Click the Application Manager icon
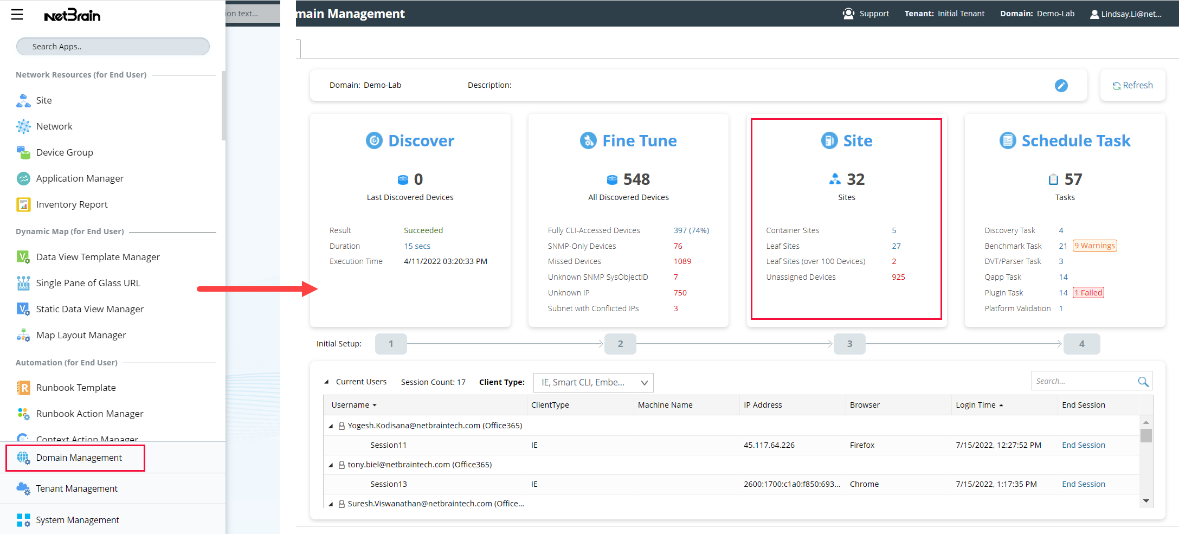 23,179
